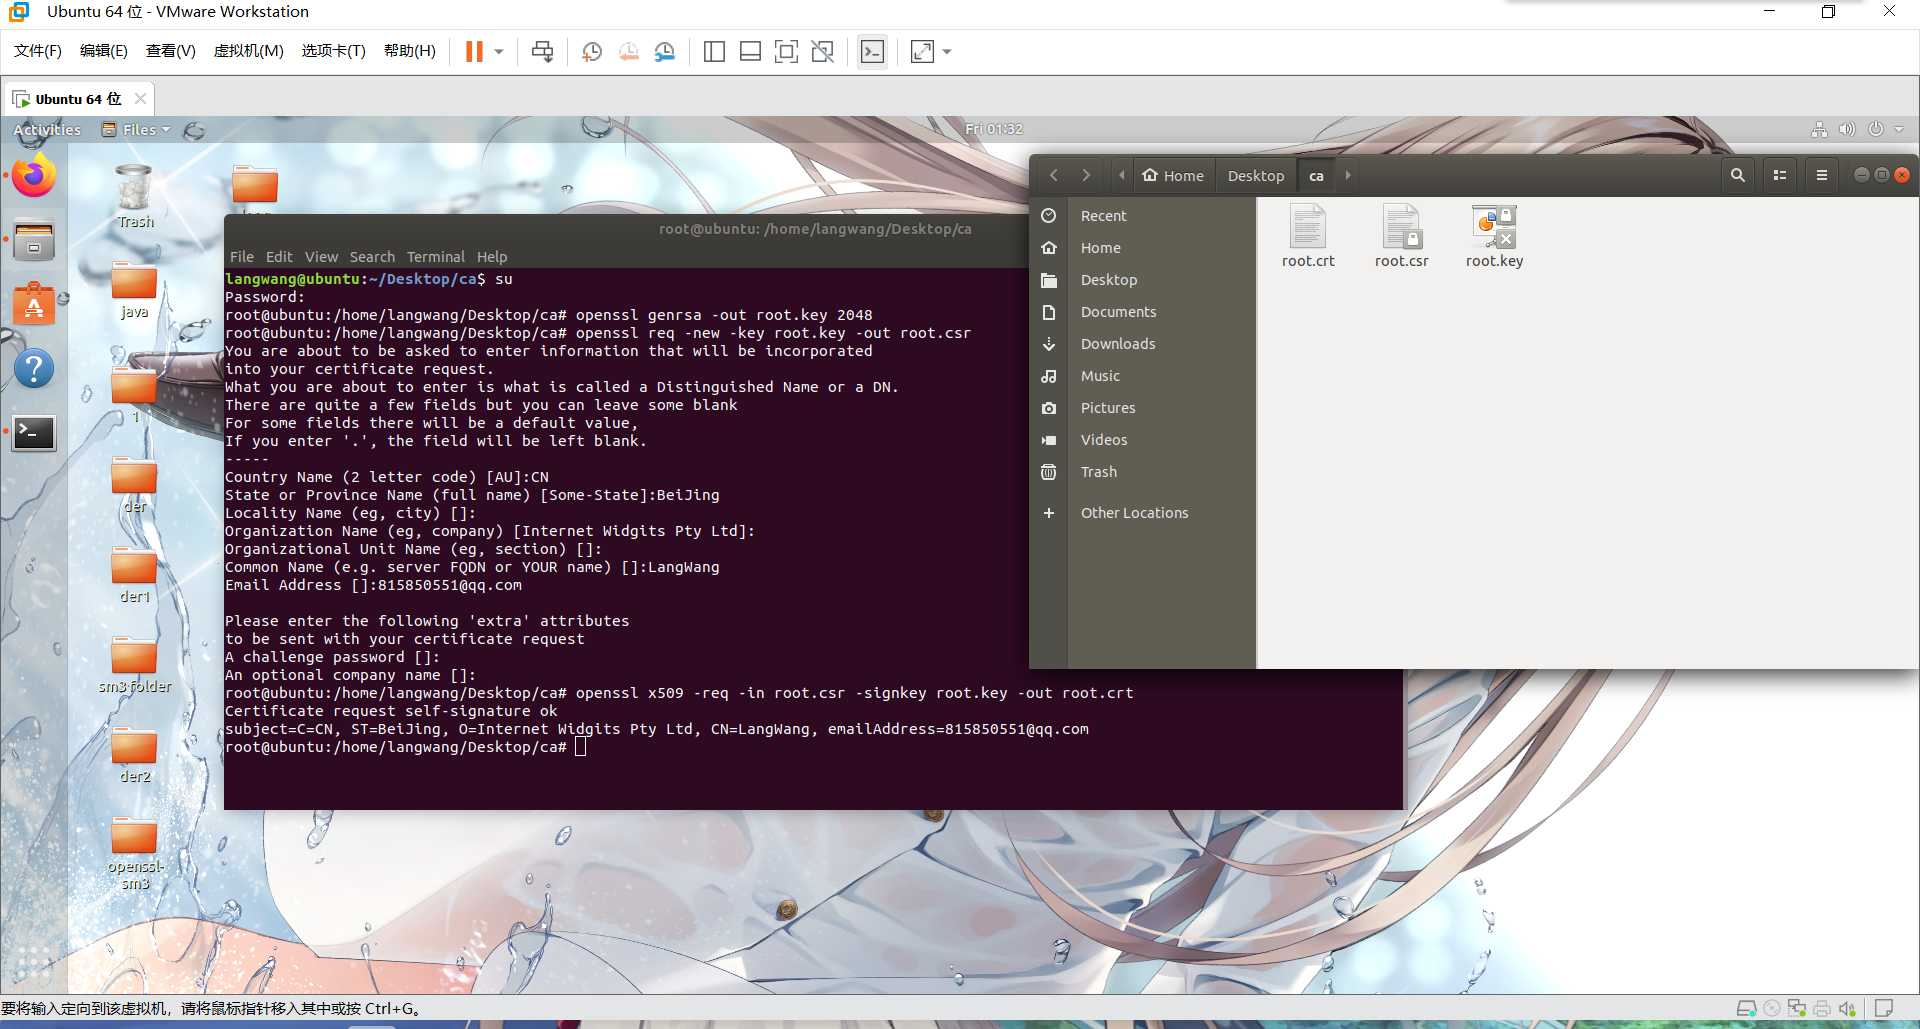Open the 虚拟机(M) menu
Viewport: 1920px width, 1029px height.
(249, 50)
